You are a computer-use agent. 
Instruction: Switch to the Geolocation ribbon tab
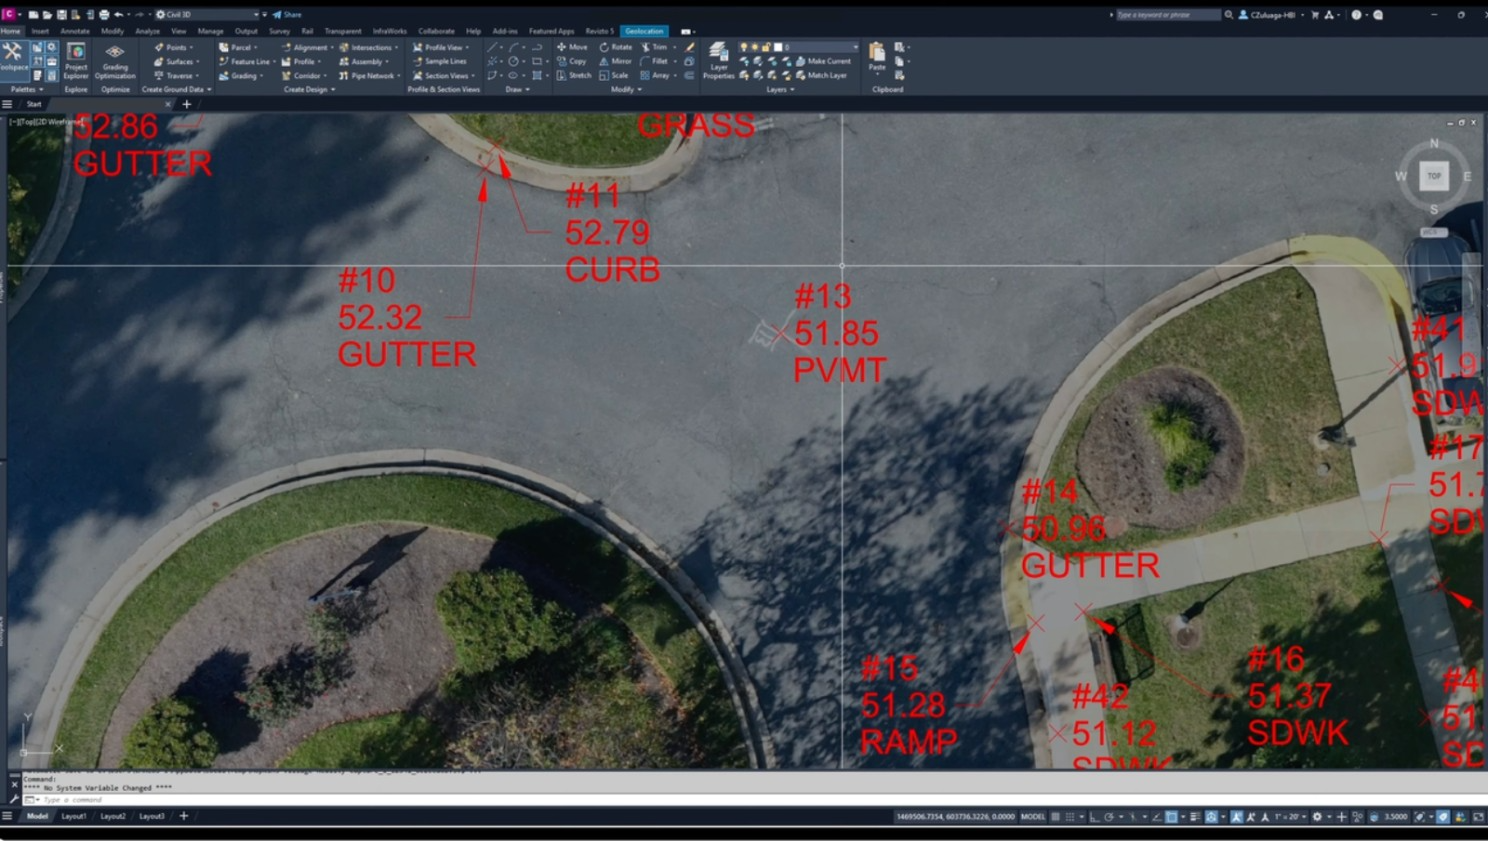[x=644, y=31]
